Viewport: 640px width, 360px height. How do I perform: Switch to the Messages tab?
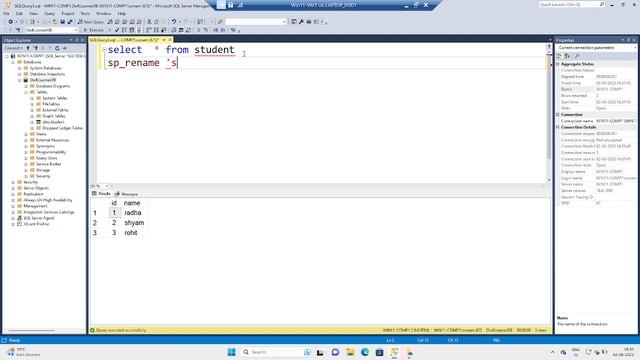pos(127,194)
